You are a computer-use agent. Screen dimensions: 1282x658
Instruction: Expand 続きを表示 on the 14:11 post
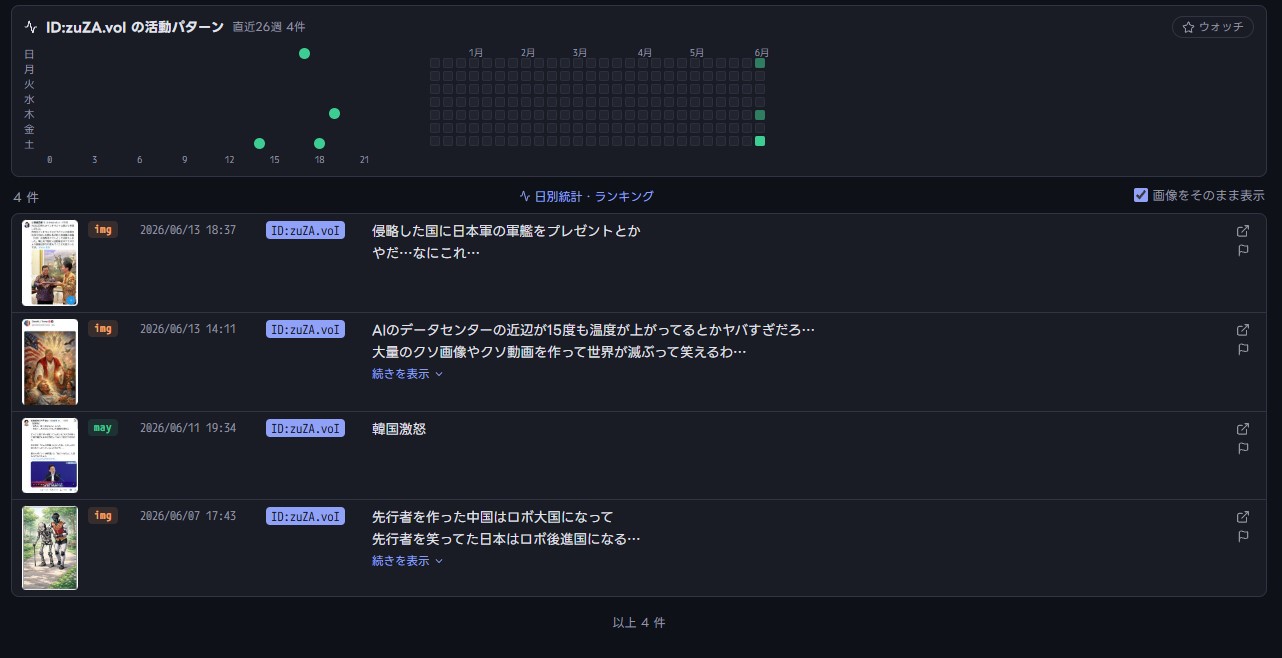[x=407, y=374]
